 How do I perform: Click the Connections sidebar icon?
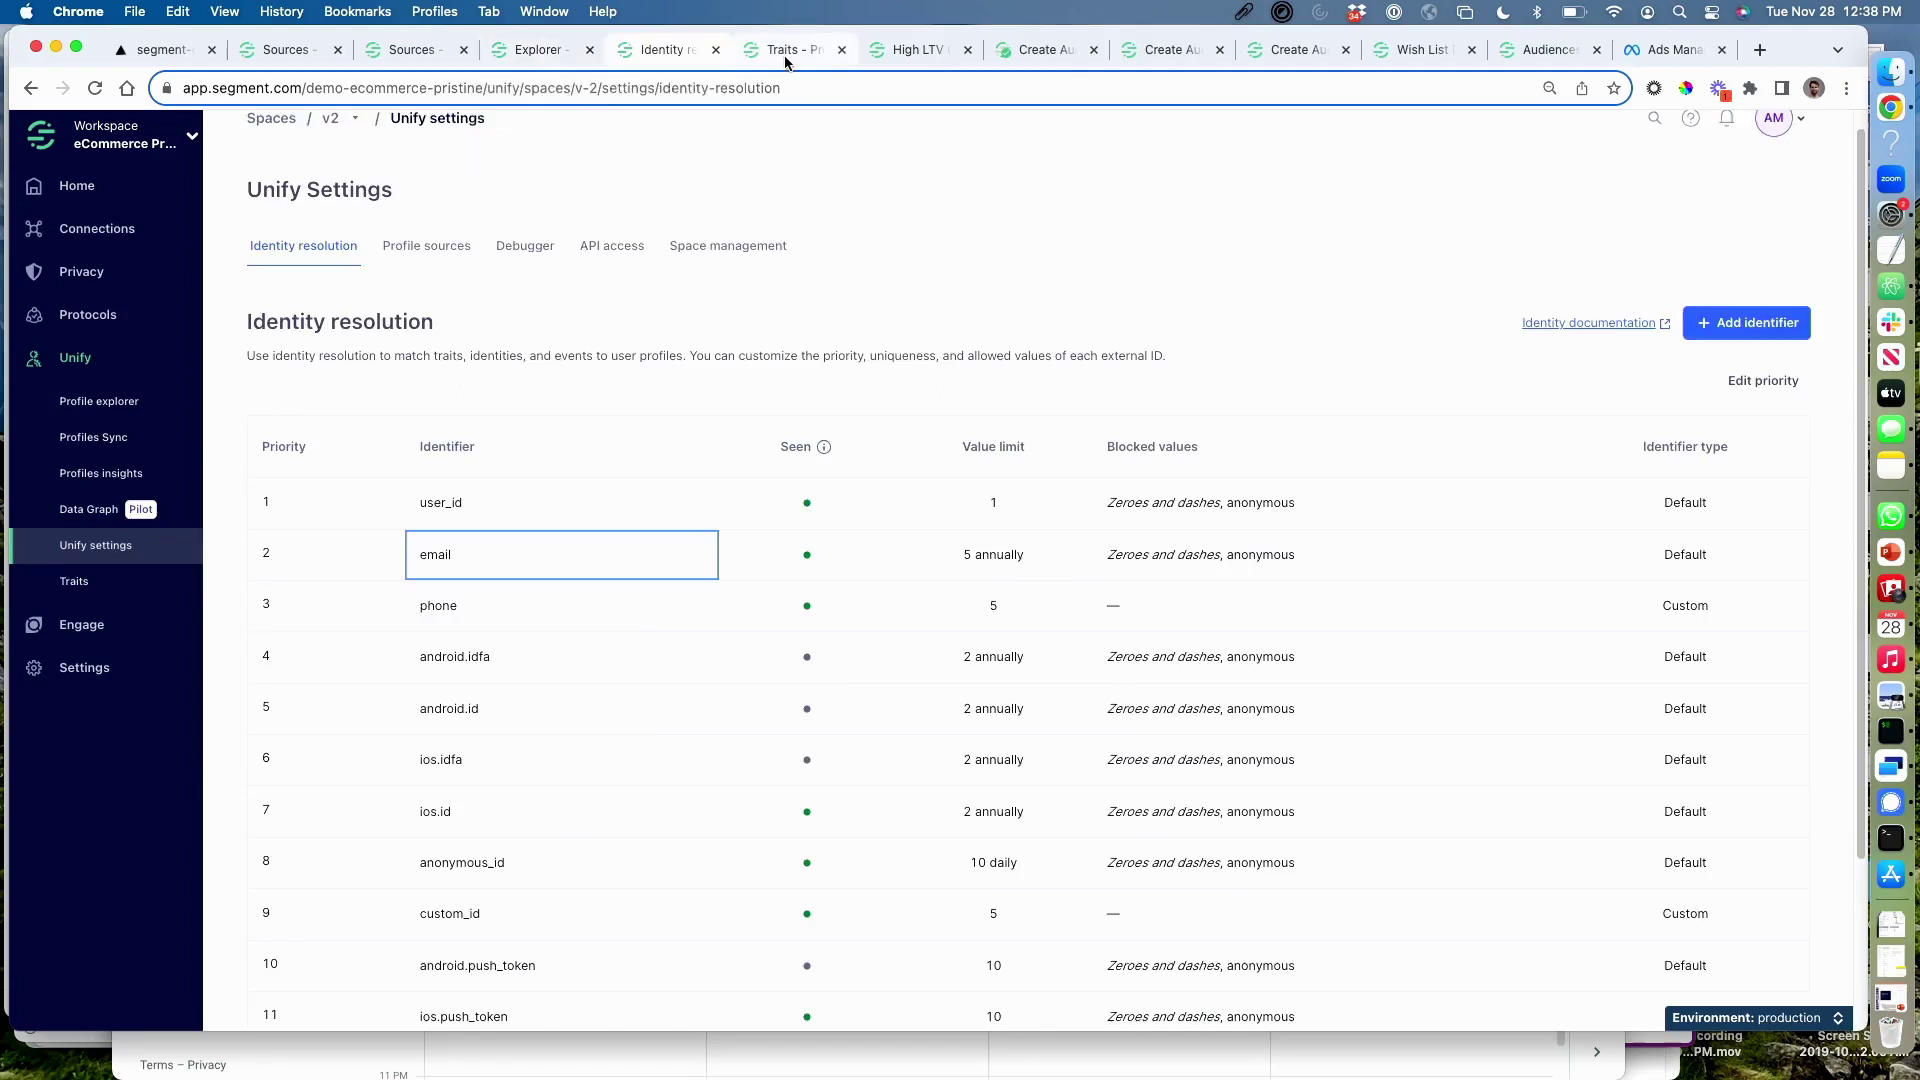pyautogui.click(x=34, y=229)
